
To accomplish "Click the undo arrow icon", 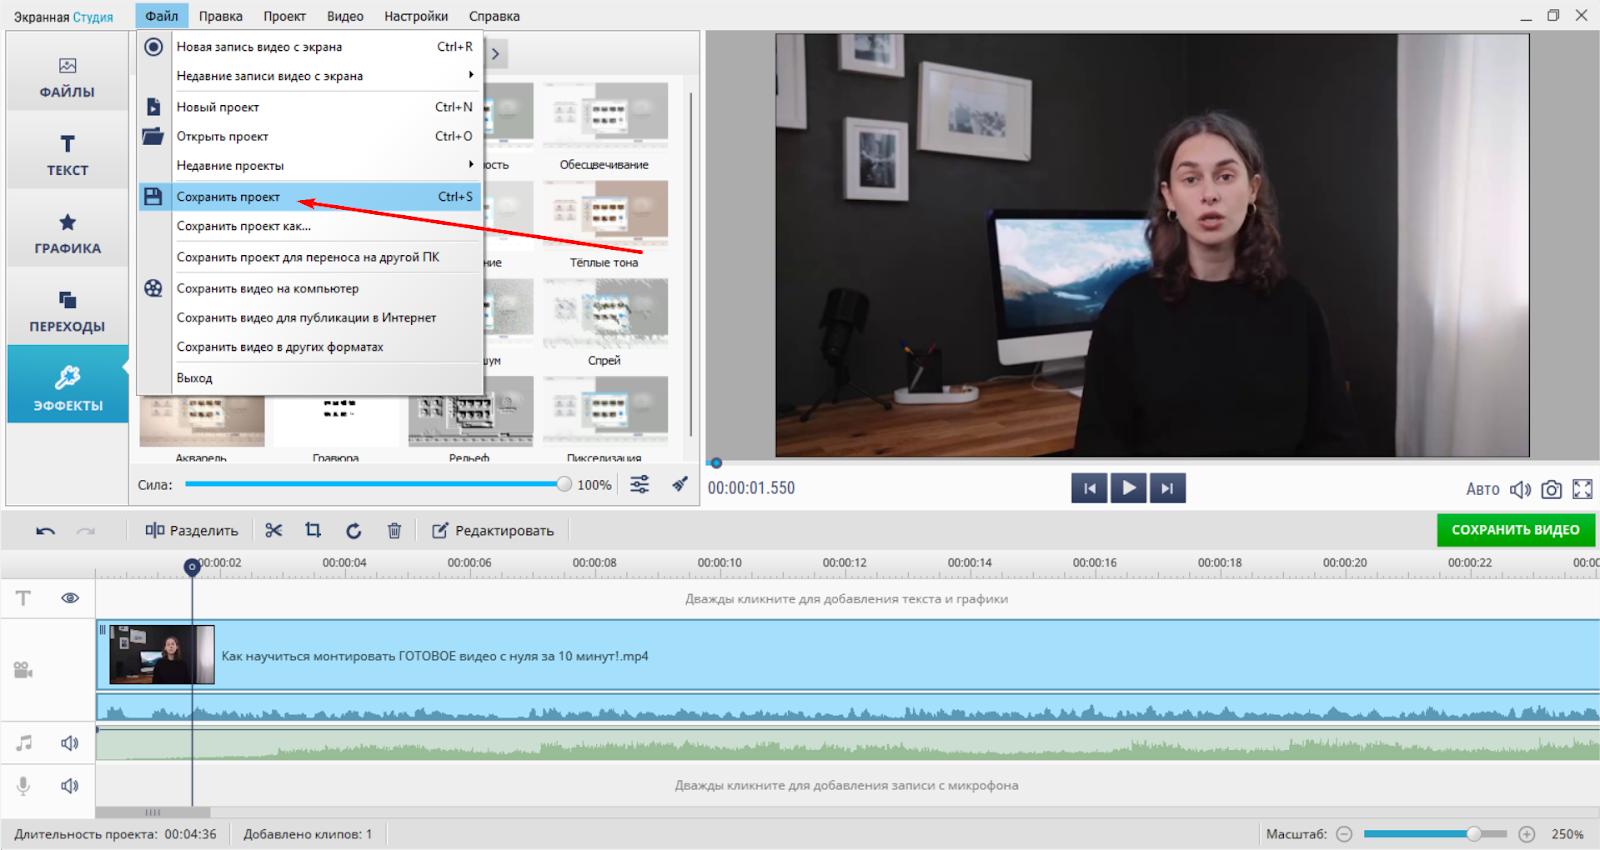I will click(x=46, y=531).
